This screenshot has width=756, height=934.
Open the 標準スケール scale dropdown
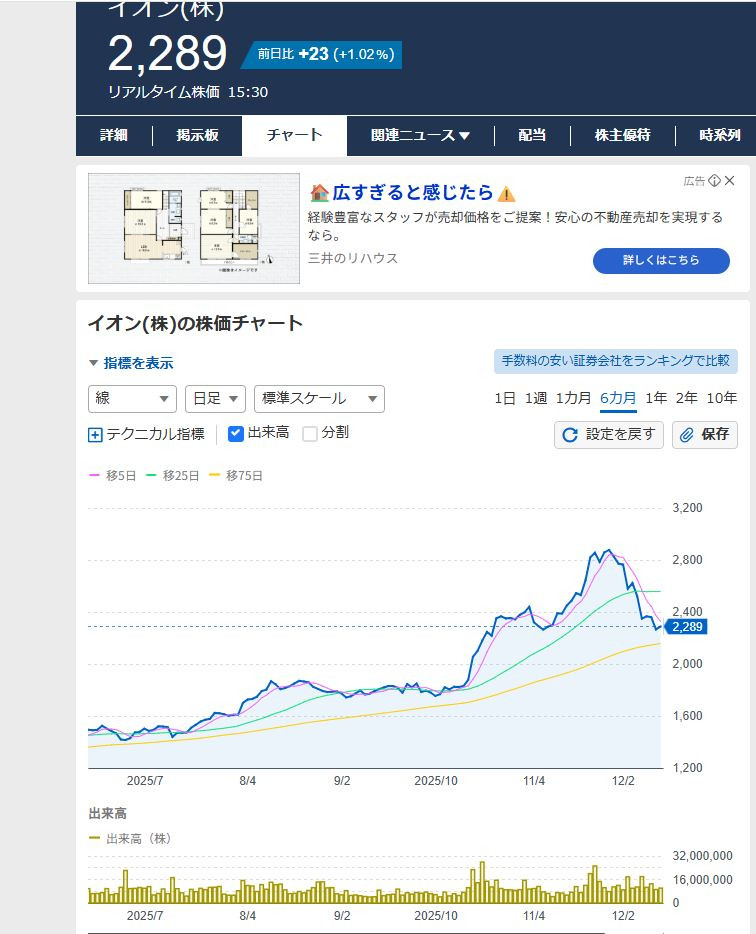[319, 398]
